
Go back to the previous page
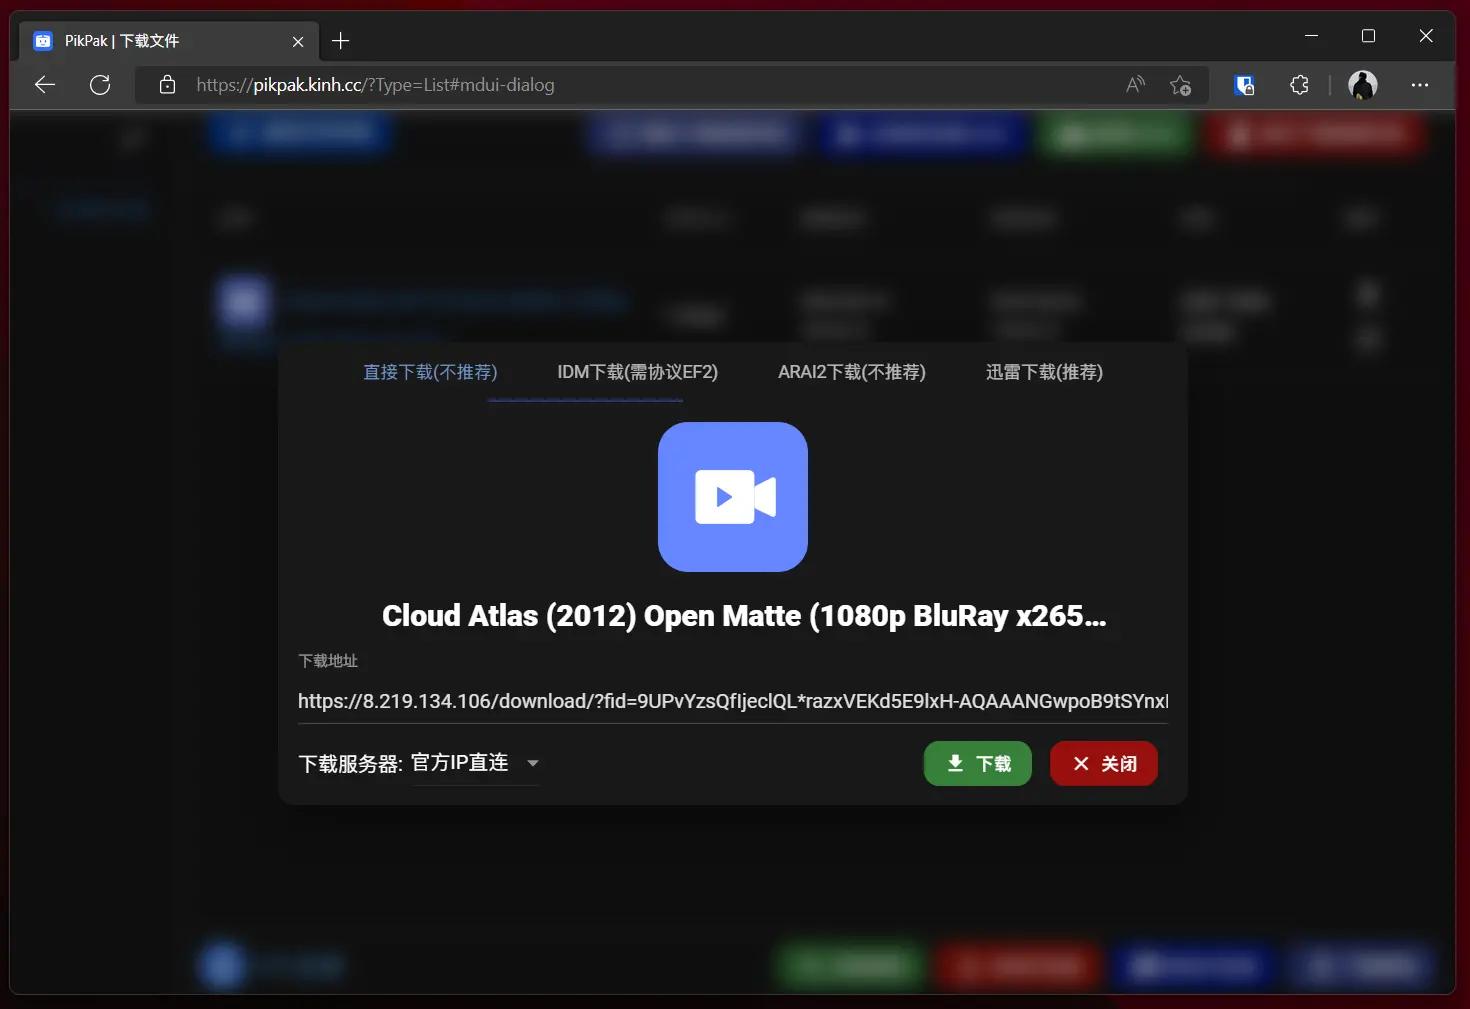tap(45, 85)
